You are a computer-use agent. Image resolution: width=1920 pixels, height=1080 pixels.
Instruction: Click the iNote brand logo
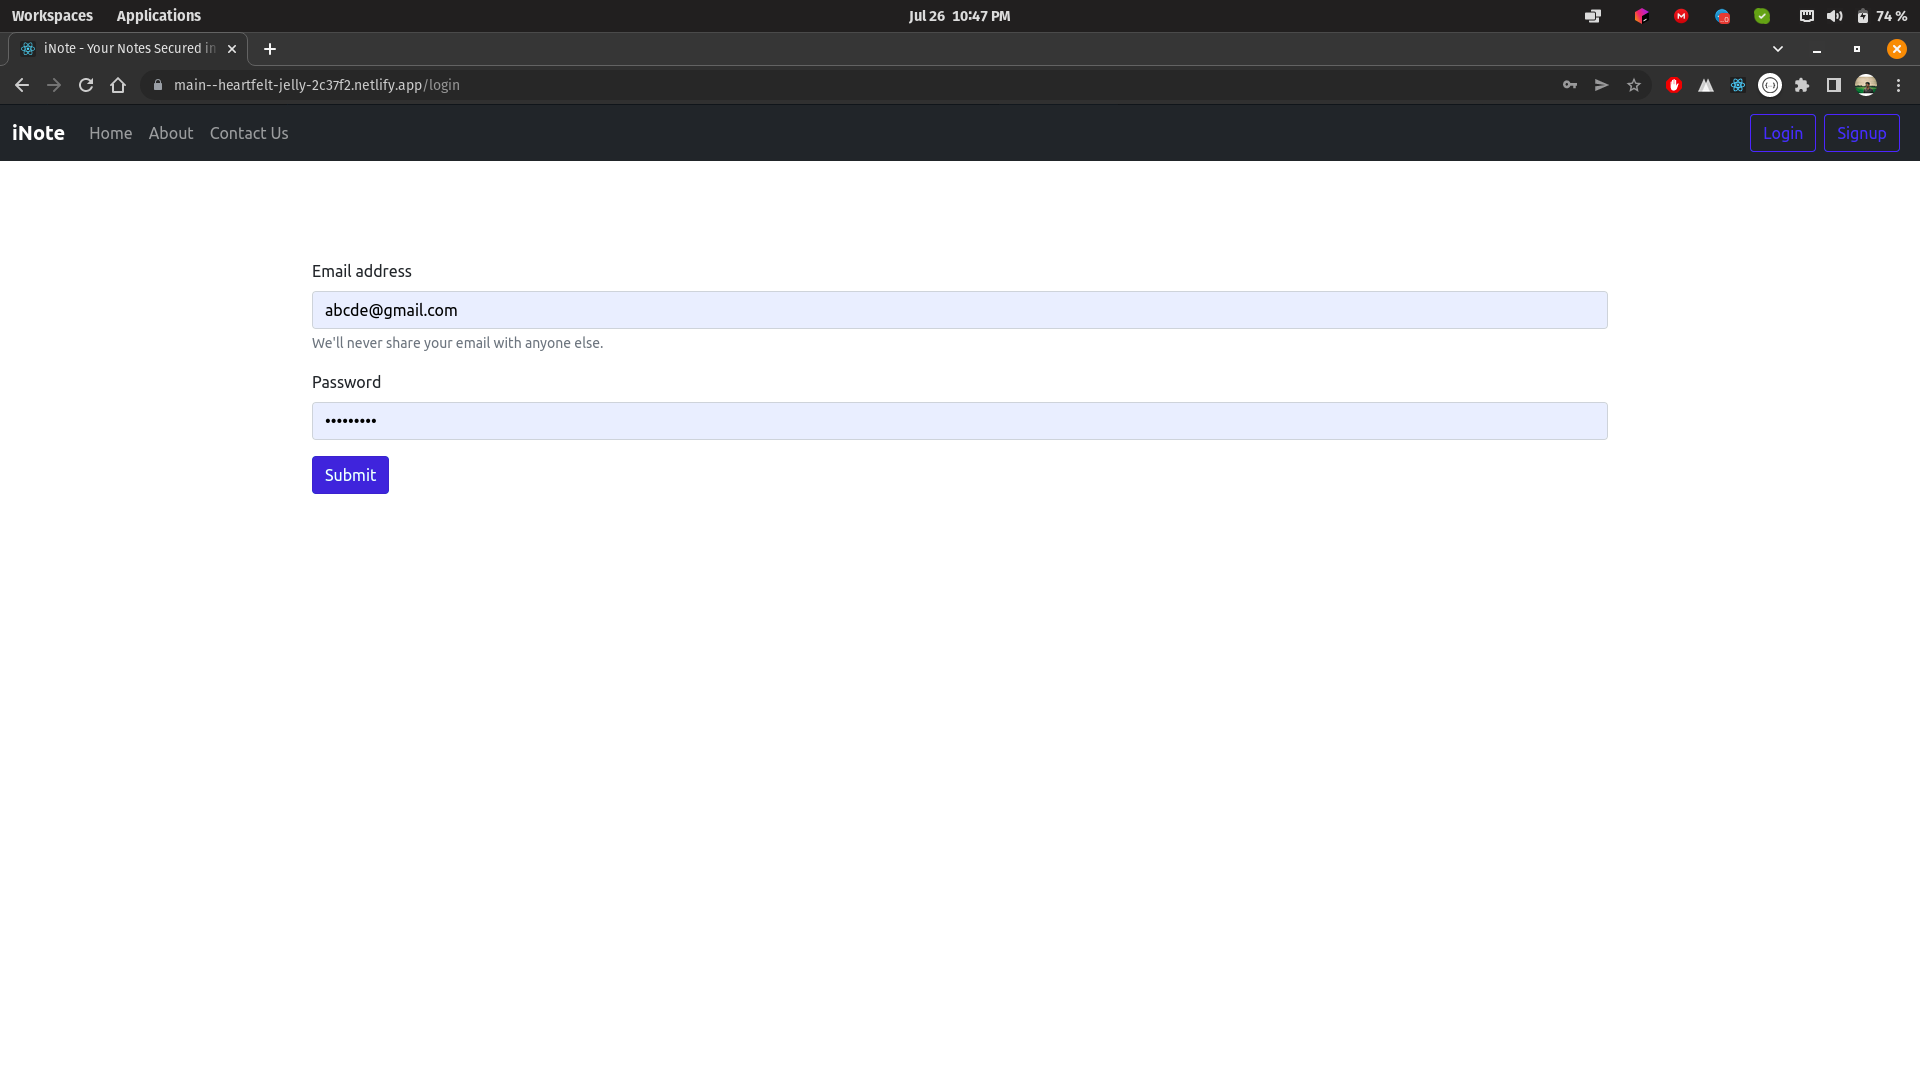pos(38,133)
